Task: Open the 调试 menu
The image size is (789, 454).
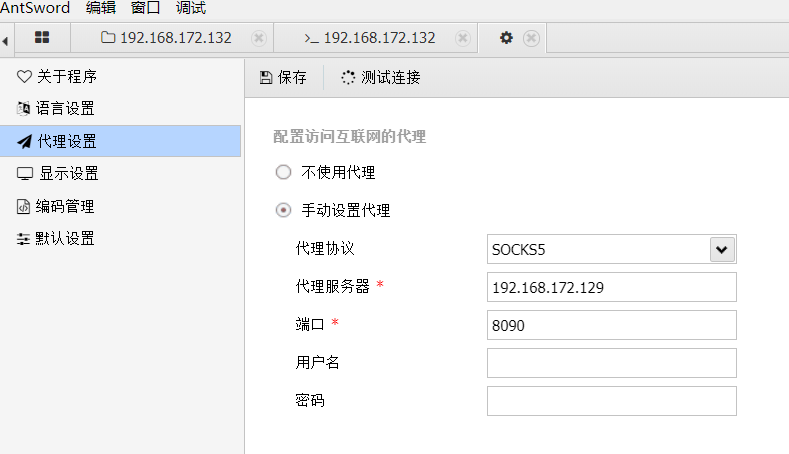Action: [190, 8]
